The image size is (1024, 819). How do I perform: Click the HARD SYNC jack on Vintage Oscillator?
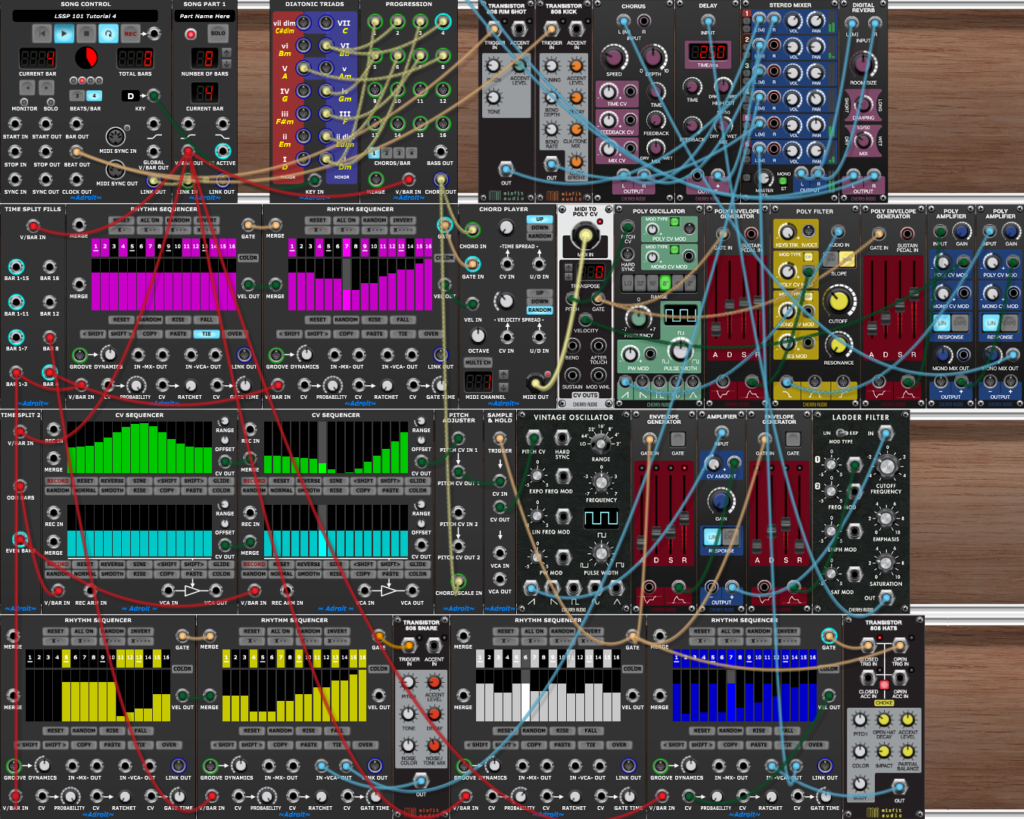[562, 437]
